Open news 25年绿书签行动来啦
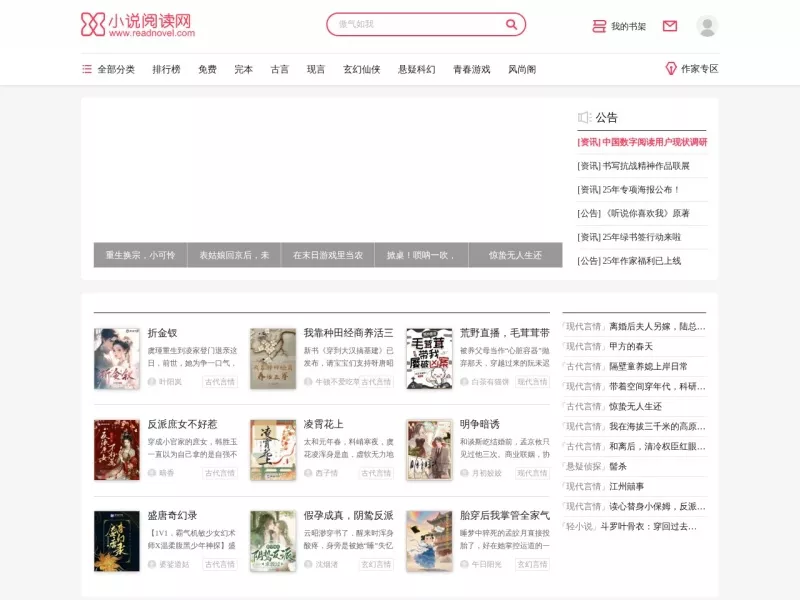 (642, 237)
